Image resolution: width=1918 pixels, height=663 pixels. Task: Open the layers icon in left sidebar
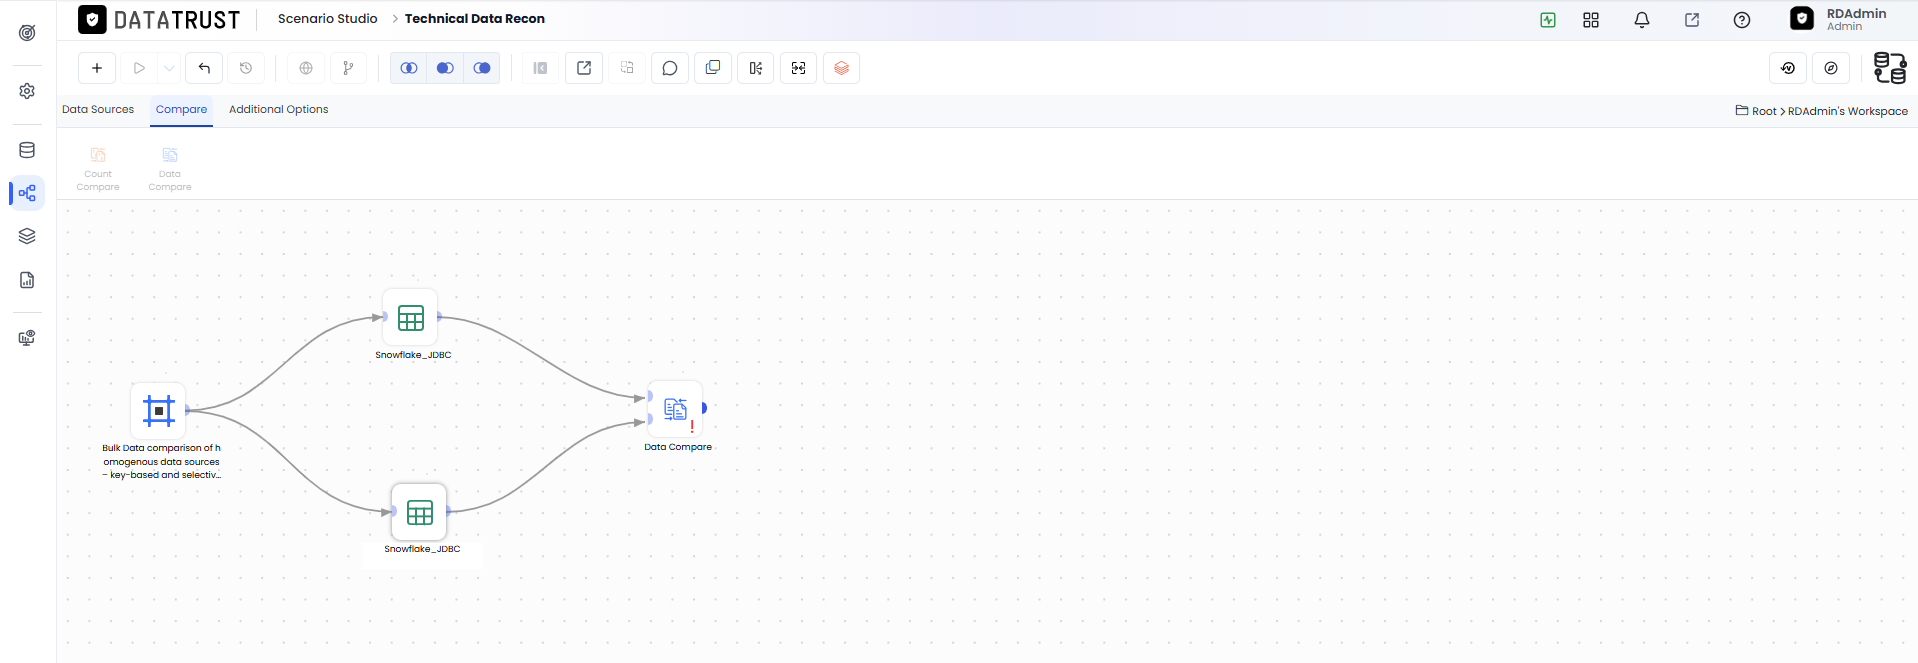pyautogui.click(x=27, y=236)
